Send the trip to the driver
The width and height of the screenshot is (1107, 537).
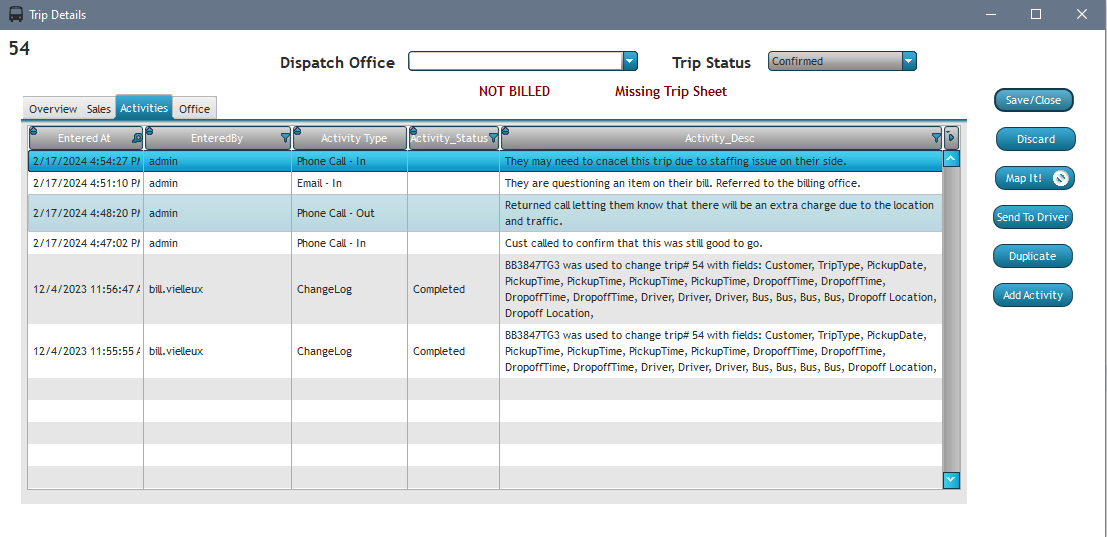point(1033,217)
